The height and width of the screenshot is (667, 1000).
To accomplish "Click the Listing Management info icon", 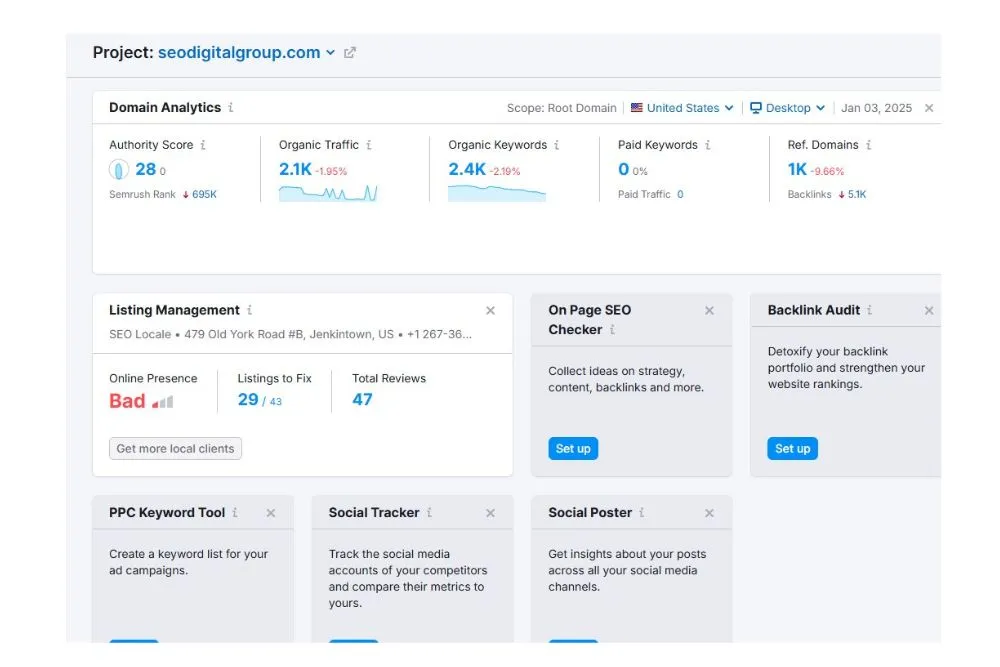I will tap(249, 310).
